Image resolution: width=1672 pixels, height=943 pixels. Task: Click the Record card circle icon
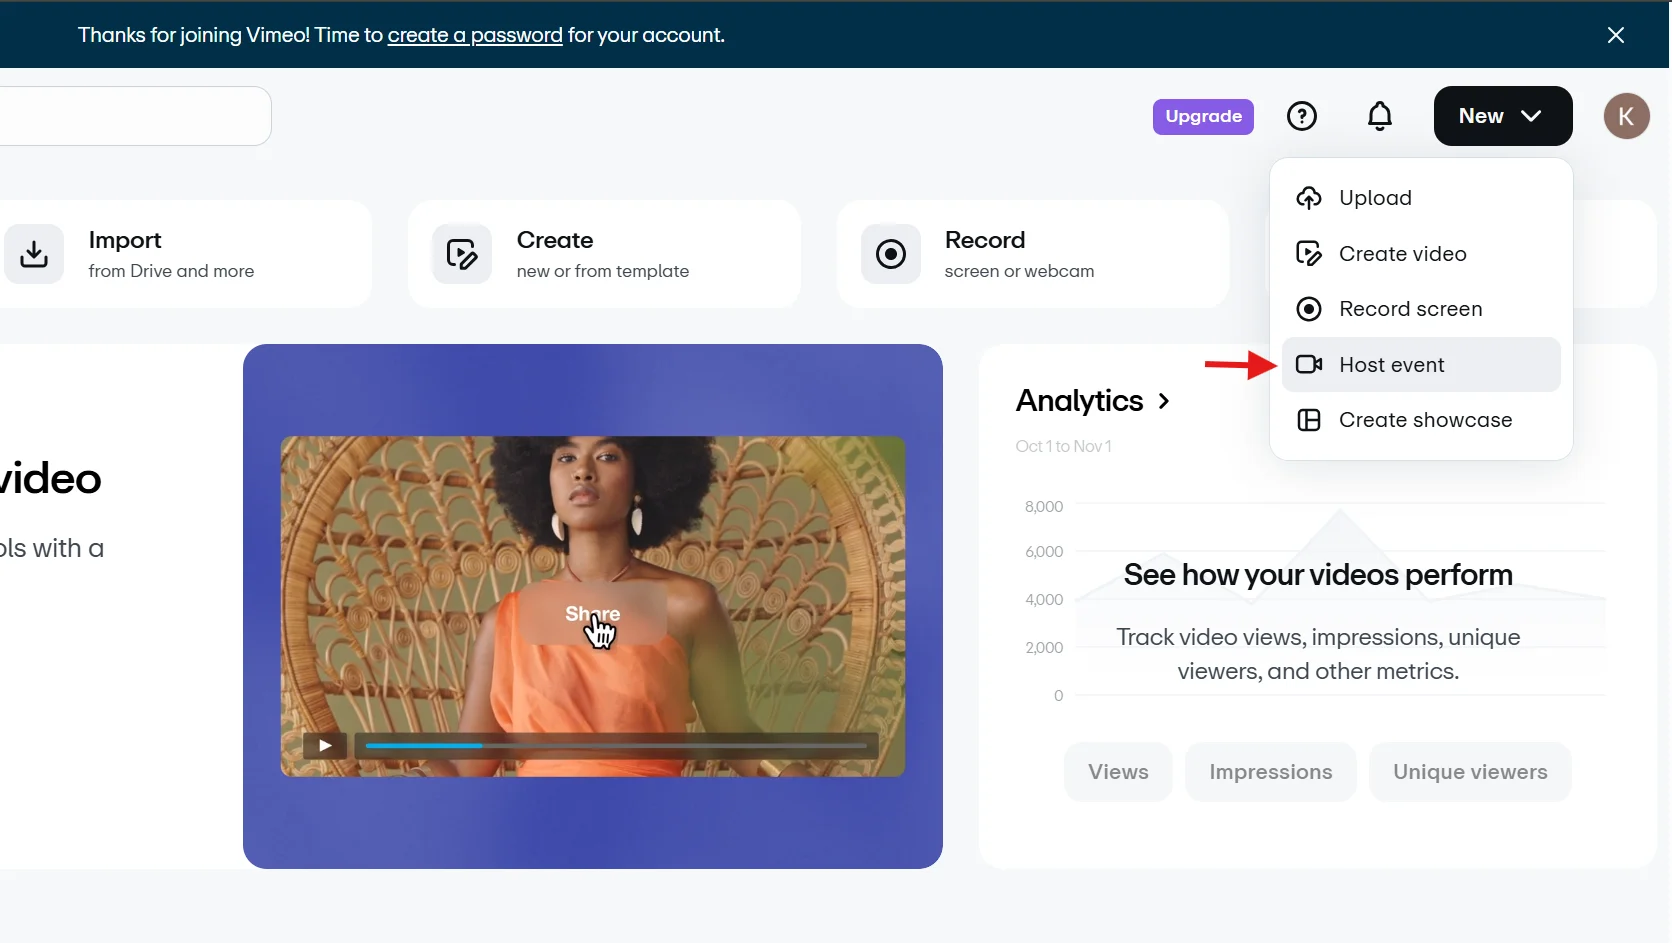(x=890, y=254)
